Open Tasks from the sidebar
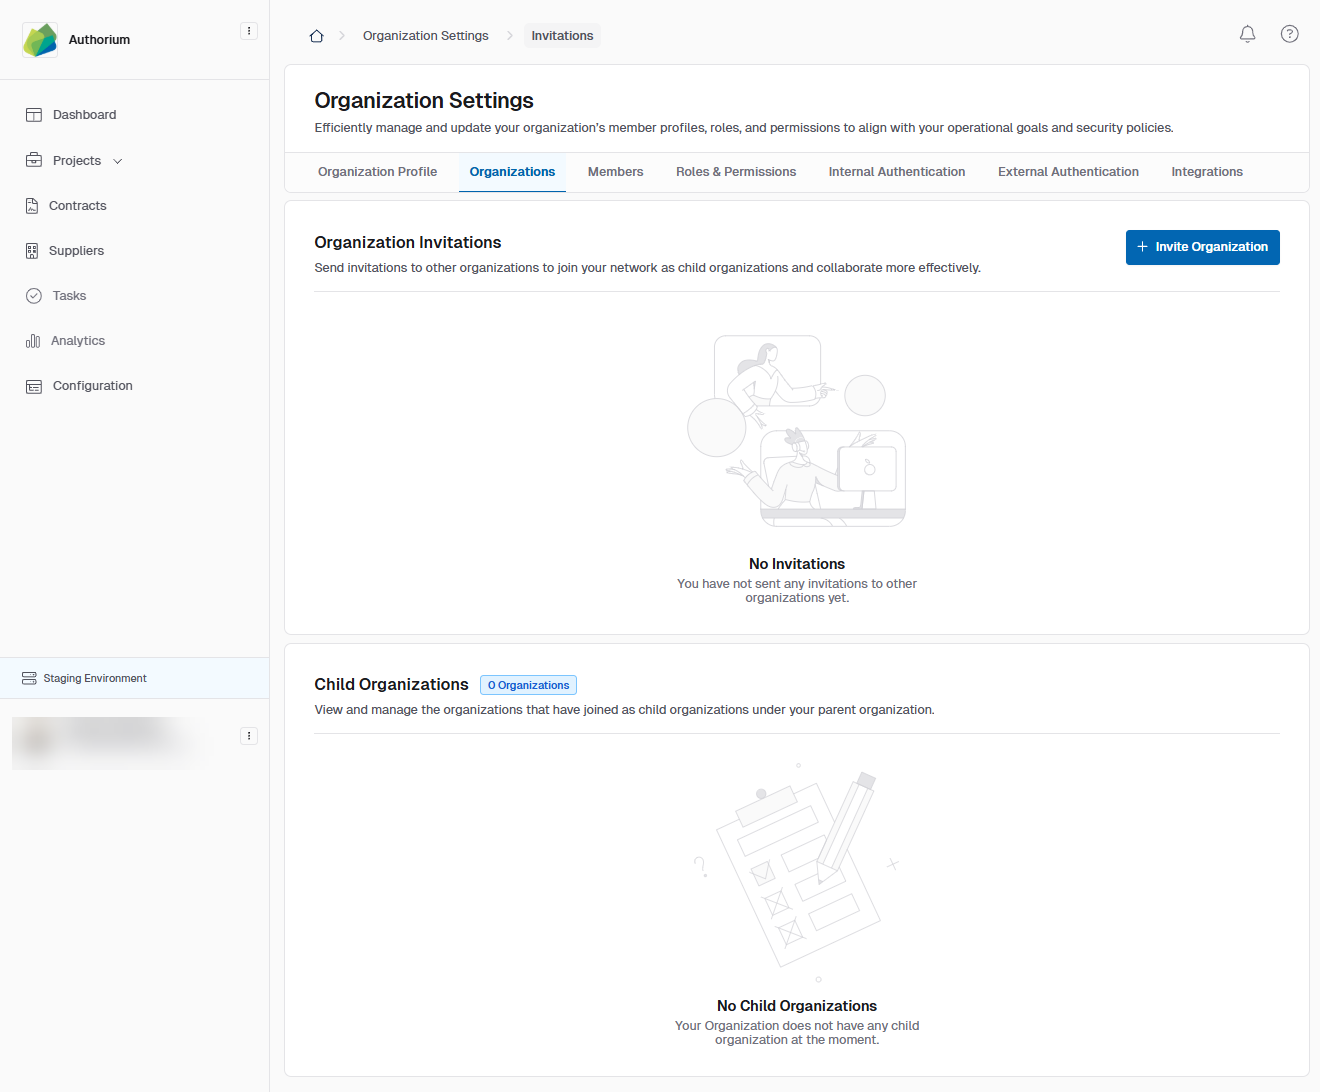This screenshot has height=1092, width=1320. tap(69, 296)
